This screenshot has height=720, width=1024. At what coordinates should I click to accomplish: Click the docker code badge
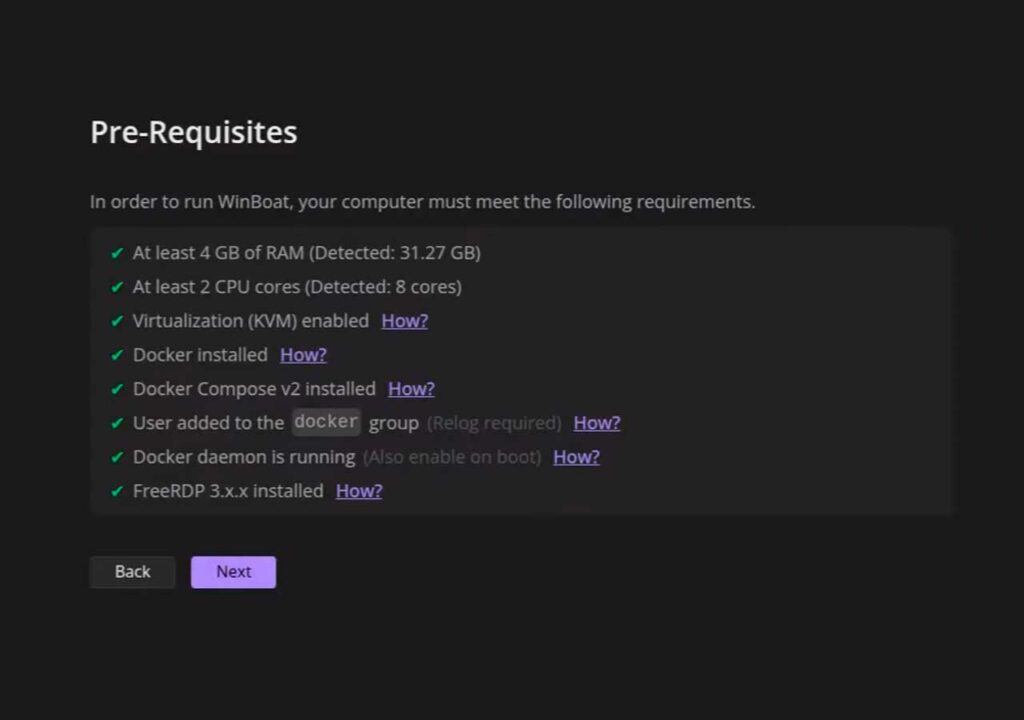click(326, 422)
